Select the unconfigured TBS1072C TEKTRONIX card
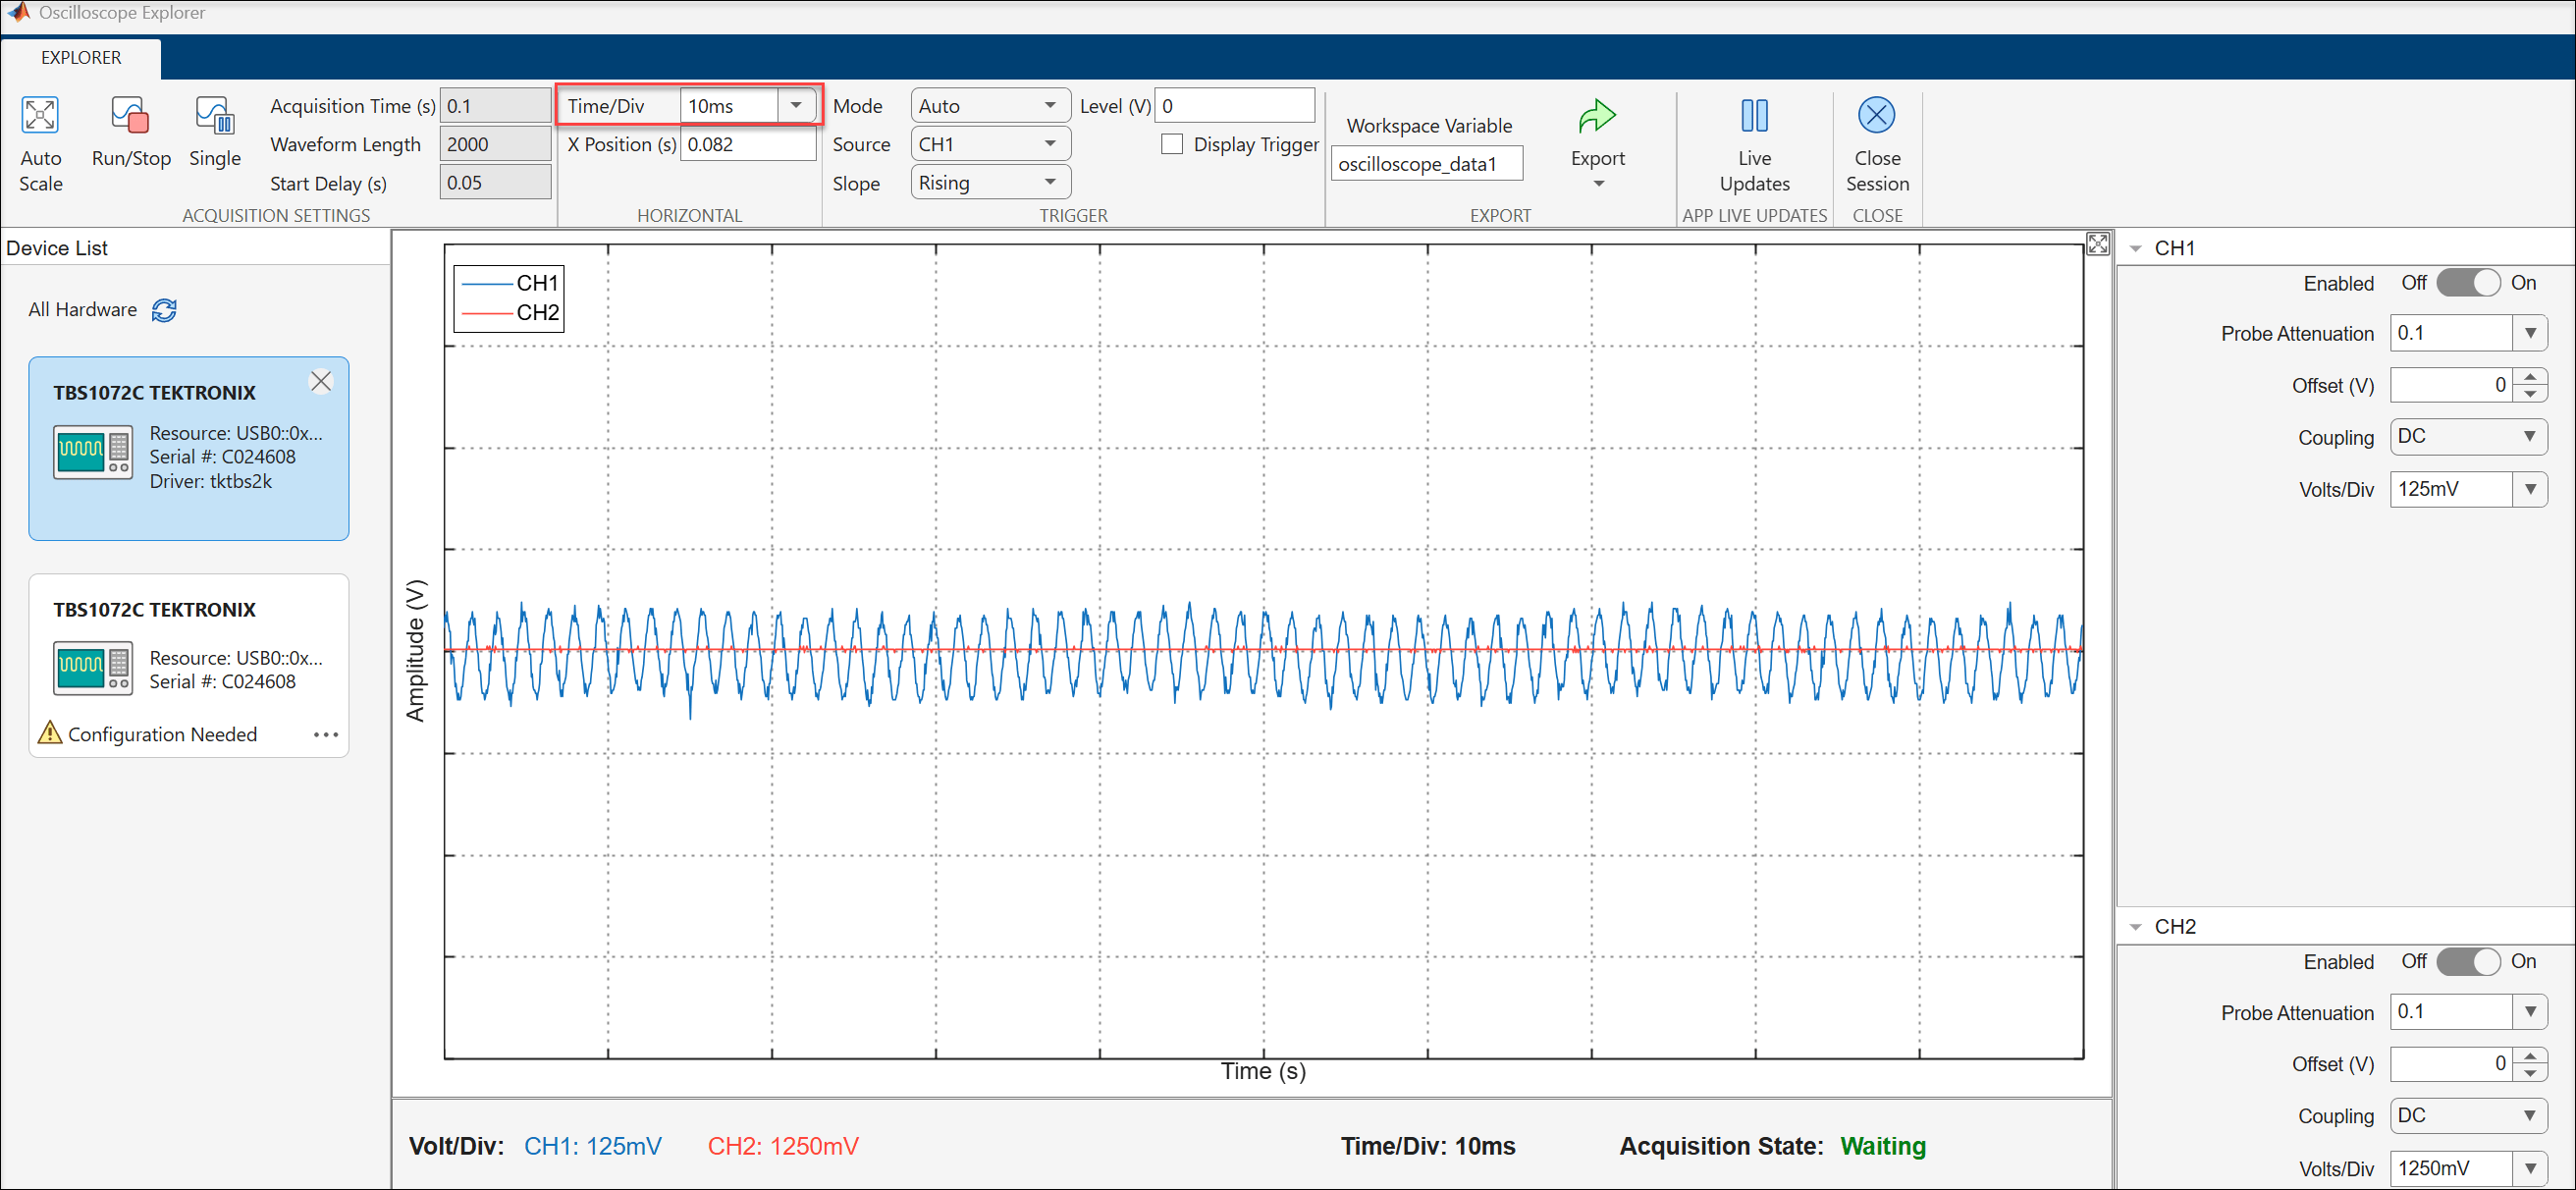Viewport: 2576px width, 1190px height. coord(188,665)
